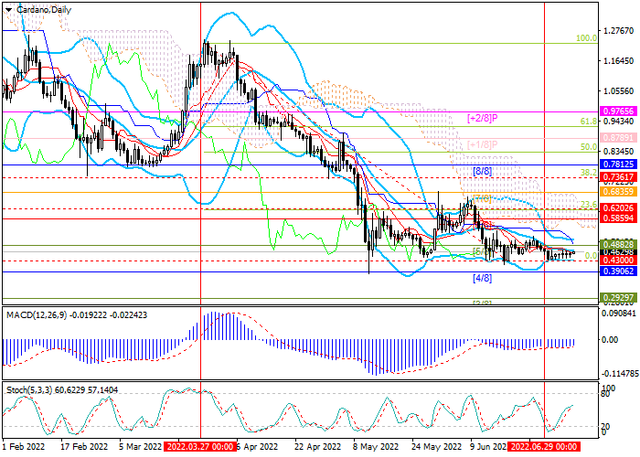Image resolution: width=640 pixels, height=457 pixels.
Task: Open the Cardano,Daily chart dropdown arrow
Action: pos(9,9)
